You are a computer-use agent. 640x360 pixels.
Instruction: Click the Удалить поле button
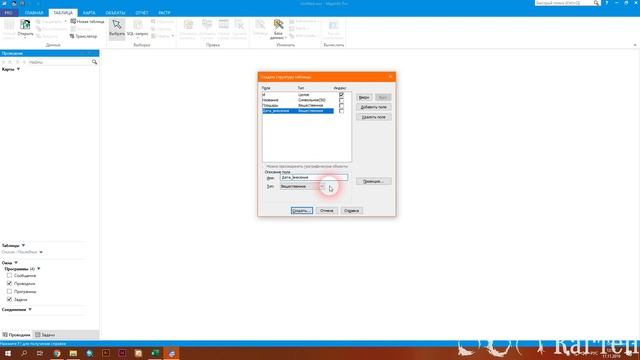pyautogui.click(x=373, y=117)
